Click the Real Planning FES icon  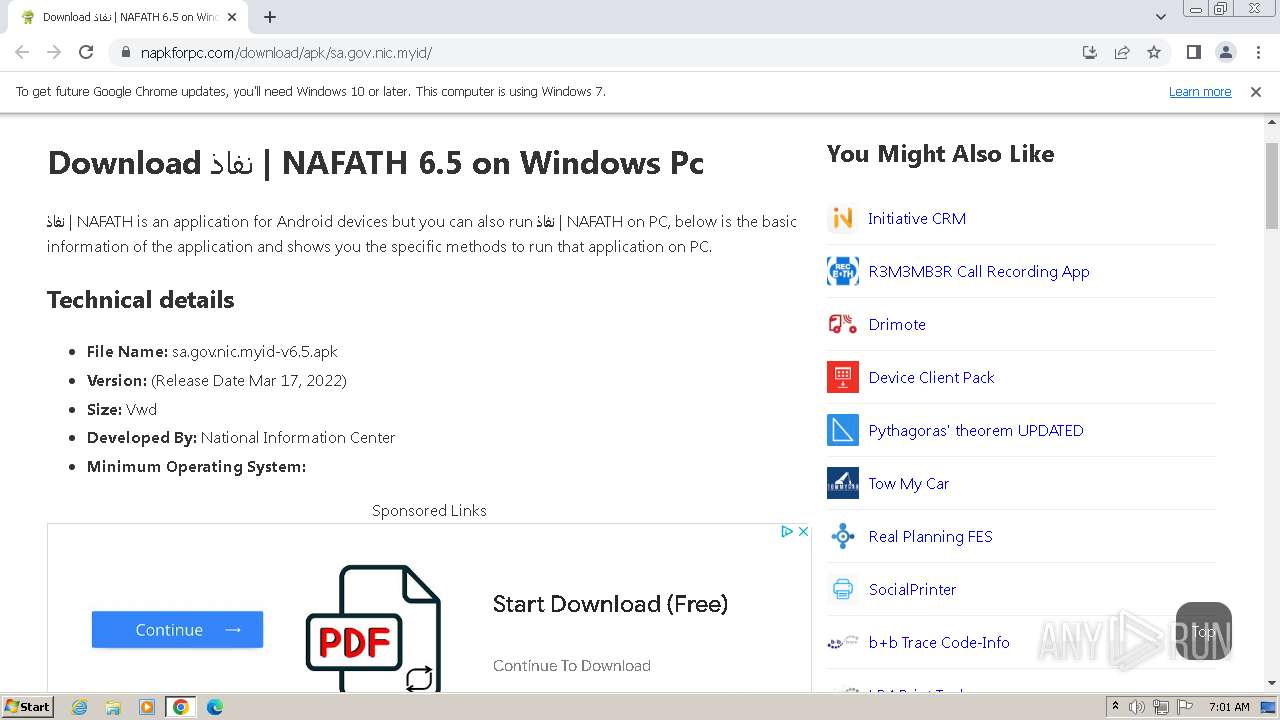843,536
